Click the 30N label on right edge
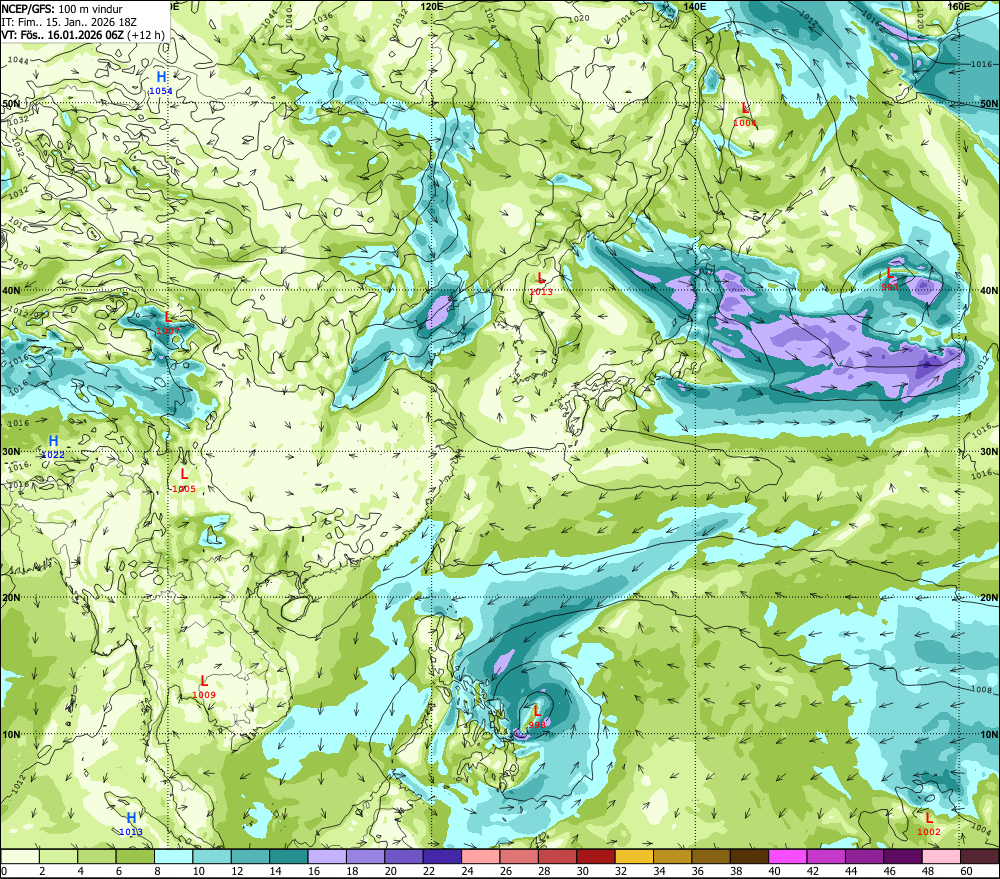The image size is (1000, 879). tap(989, 451)
